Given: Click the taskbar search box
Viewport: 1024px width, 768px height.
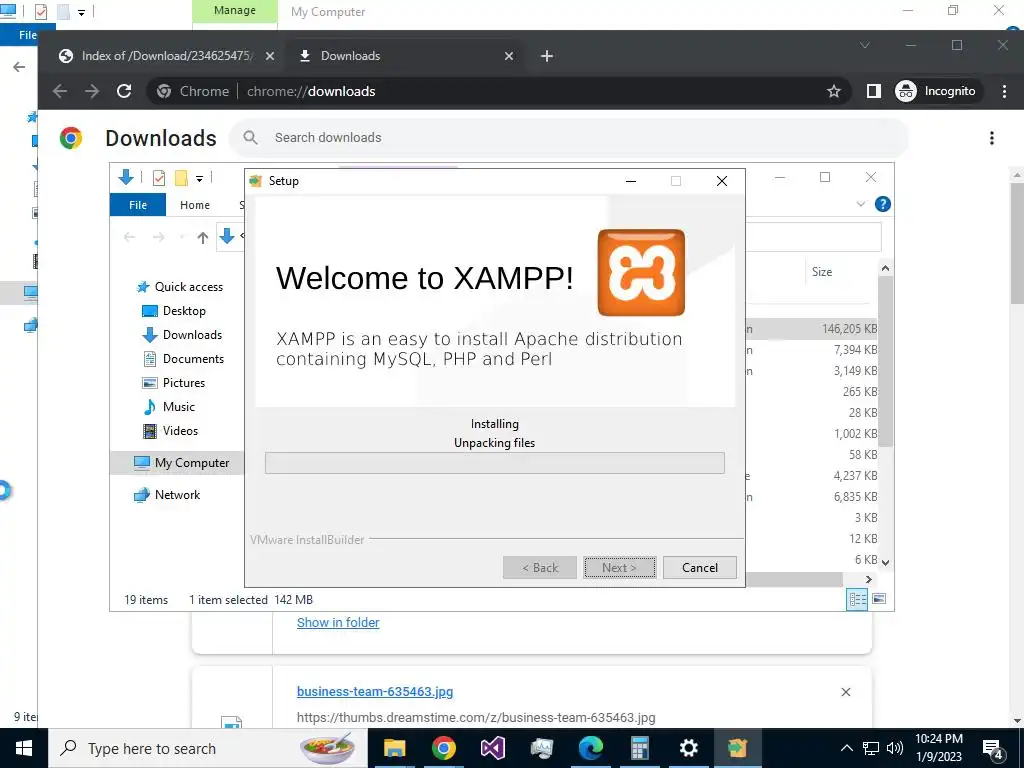Looking at the screenshot, I should pos(208,748).
